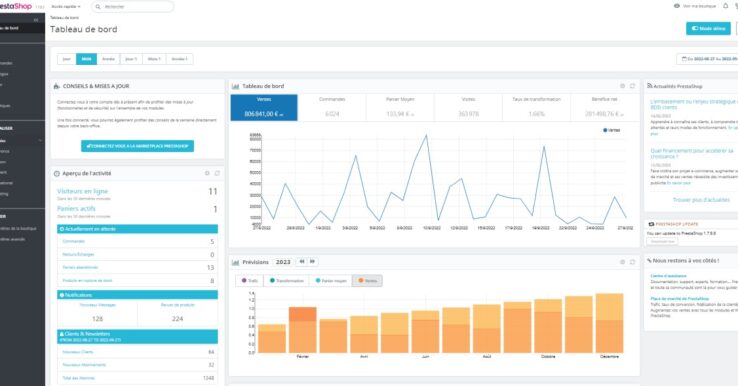Select the Année period tab
This screenshot has width=738, height=386.
pyautogui.click(x=109, y=59)
